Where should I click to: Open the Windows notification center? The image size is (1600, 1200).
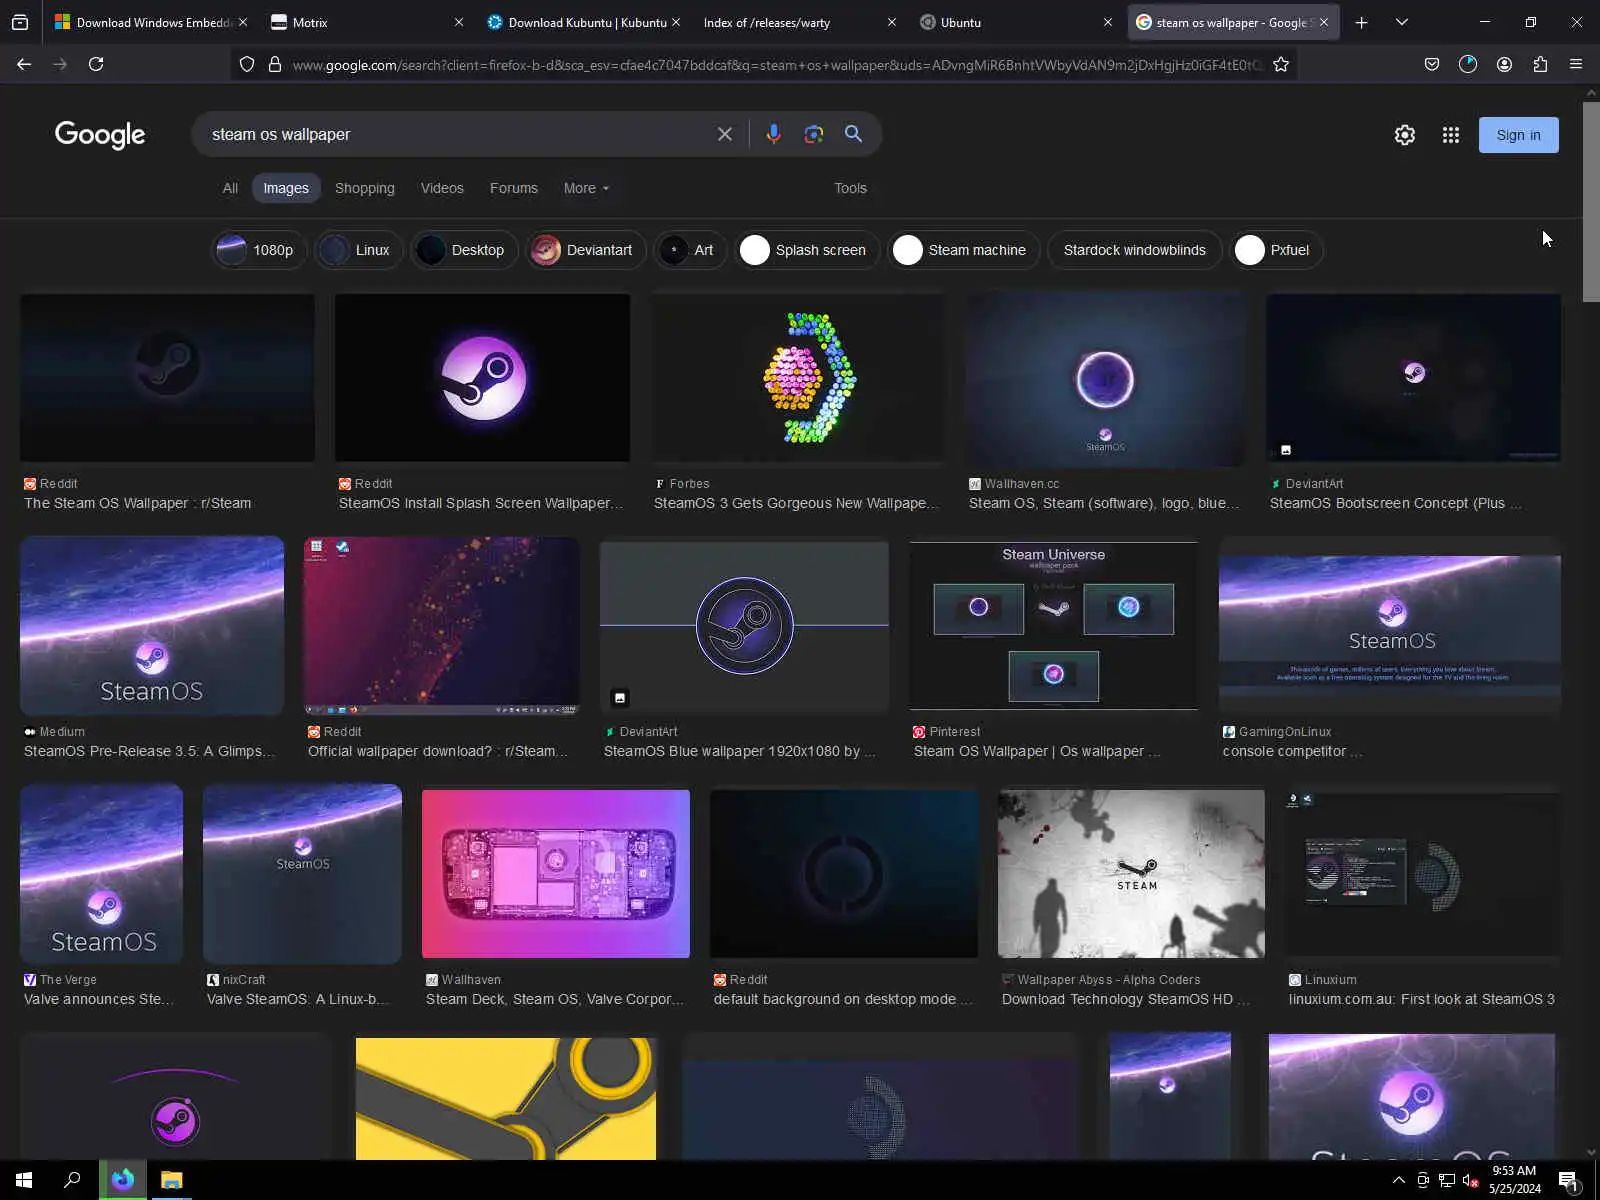[1568, 1180]
